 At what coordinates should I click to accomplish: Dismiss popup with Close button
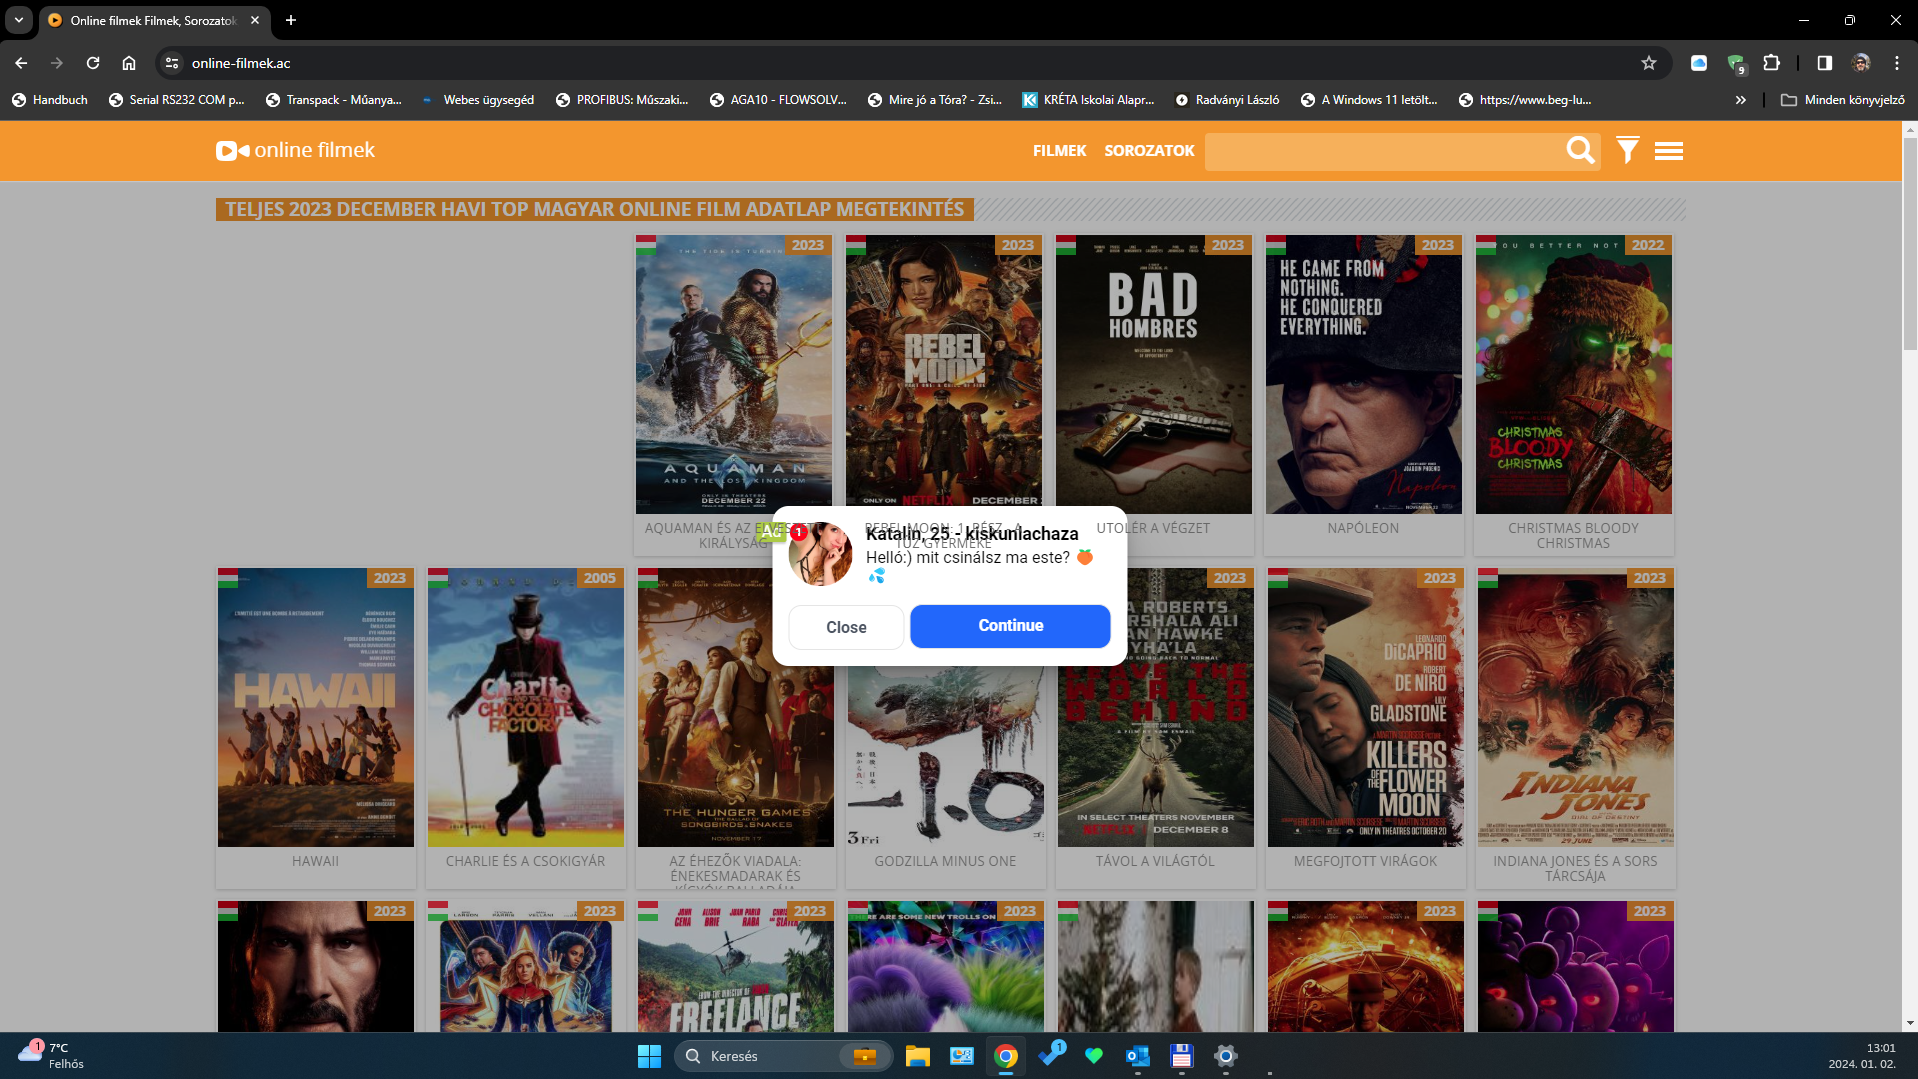click(846, 627)
